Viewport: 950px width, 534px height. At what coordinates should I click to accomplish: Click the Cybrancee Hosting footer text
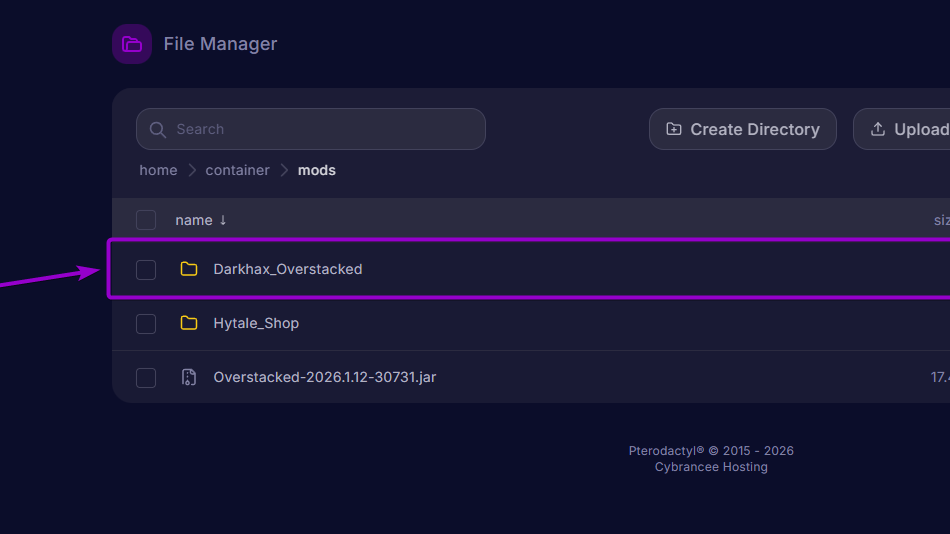[x=711, y=467]
